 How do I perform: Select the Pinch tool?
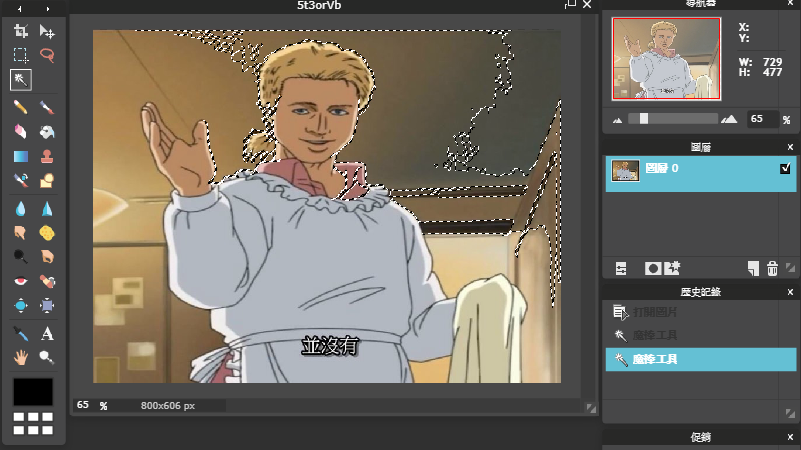(x=47, y=305)
